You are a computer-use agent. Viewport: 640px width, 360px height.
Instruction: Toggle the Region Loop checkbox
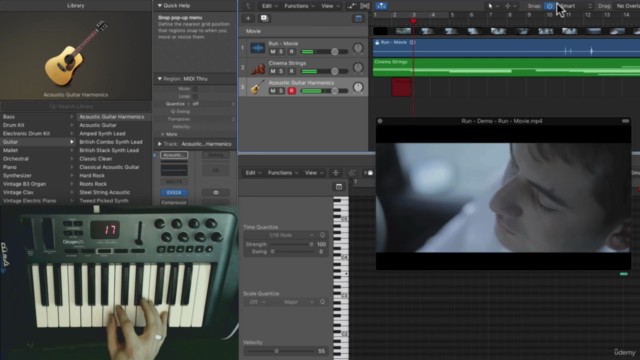pos(195,96)
